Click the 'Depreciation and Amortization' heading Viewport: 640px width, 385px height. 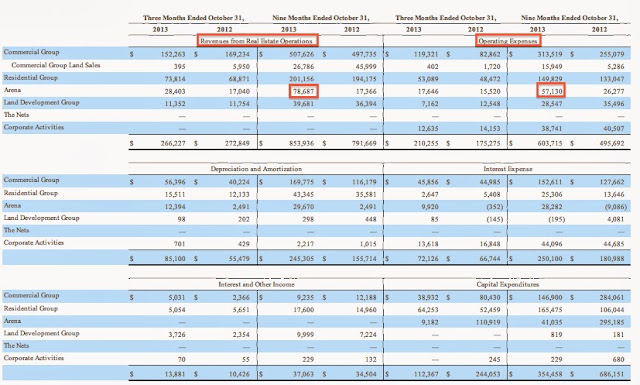pos(256,169)
